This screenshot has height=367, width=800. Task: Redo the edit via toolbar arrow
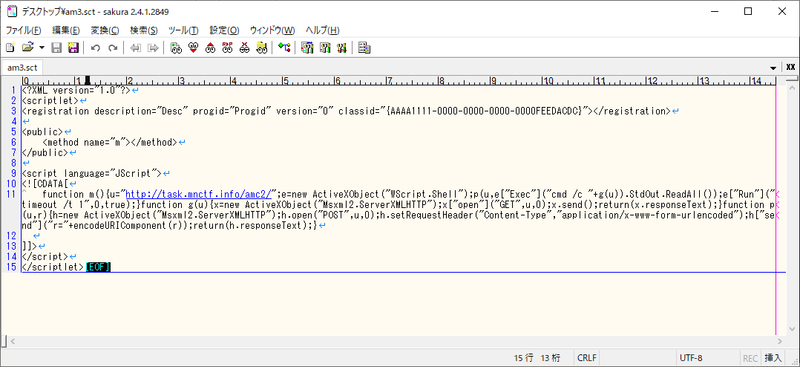tap(112, 48)
